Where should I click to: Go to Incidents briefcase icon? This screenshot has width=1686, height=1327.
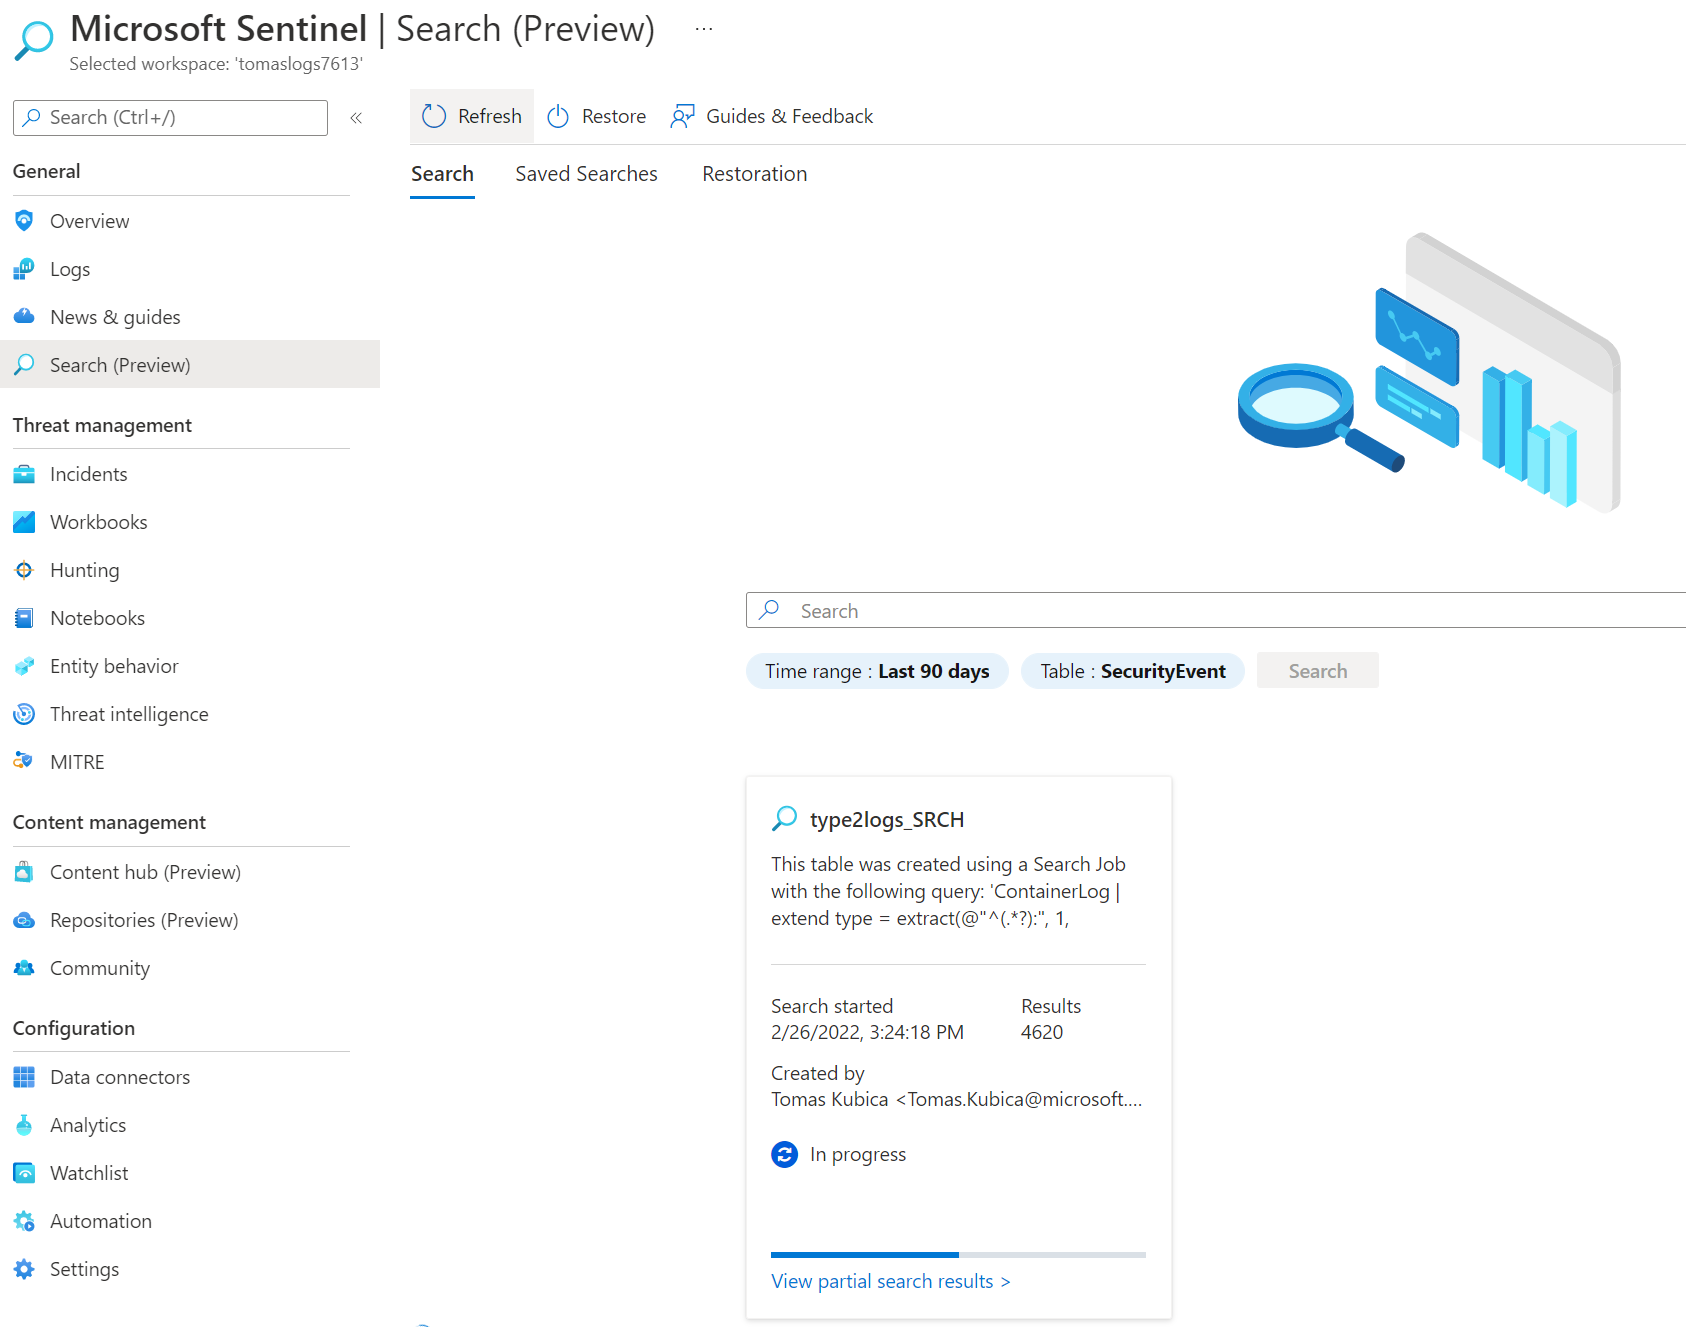pyautogui.click(x=24, y=474)
